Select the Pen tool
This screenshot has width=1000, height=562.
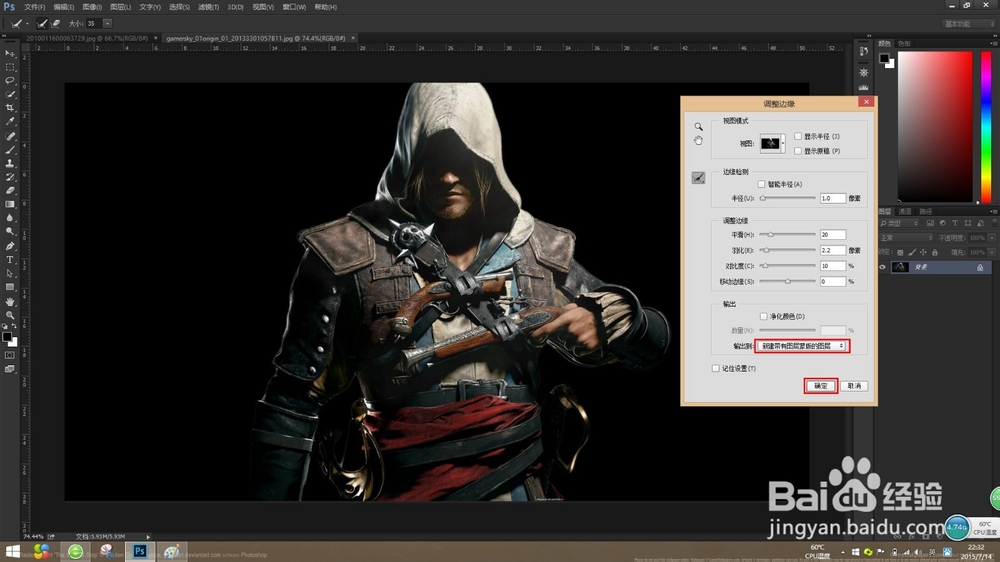click(10, 246)
